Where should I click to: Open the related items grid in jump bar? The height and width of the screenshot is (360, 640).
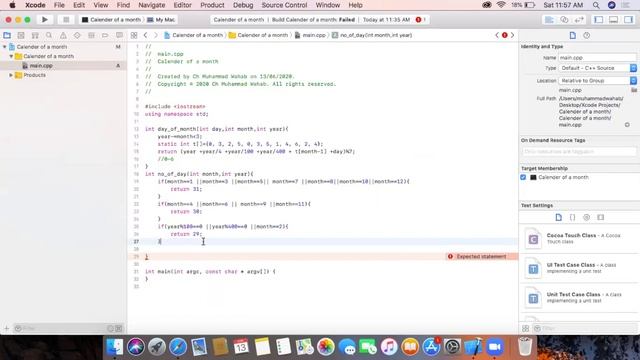(134, 36)
